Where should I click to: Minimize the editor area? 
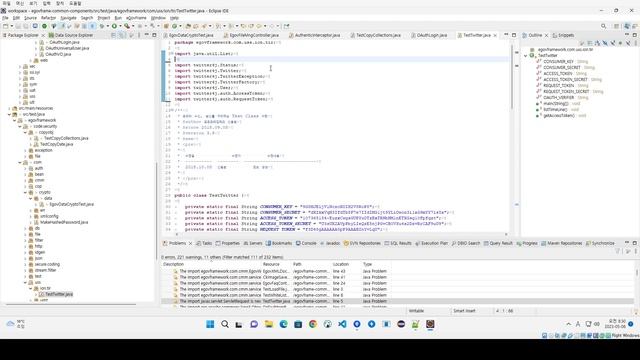(x=506, y=35)
